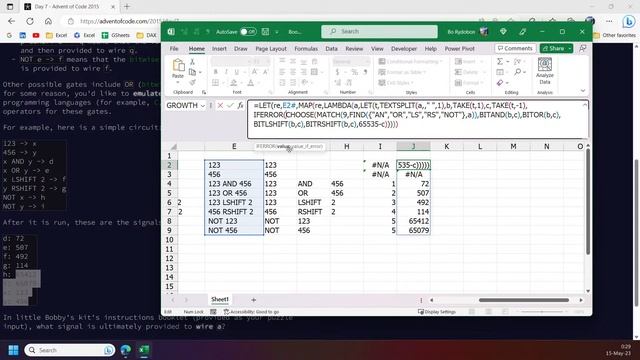This screenshot has width=640, height=360.
Task: Click the Windows Start button
Action: point(13,350)
